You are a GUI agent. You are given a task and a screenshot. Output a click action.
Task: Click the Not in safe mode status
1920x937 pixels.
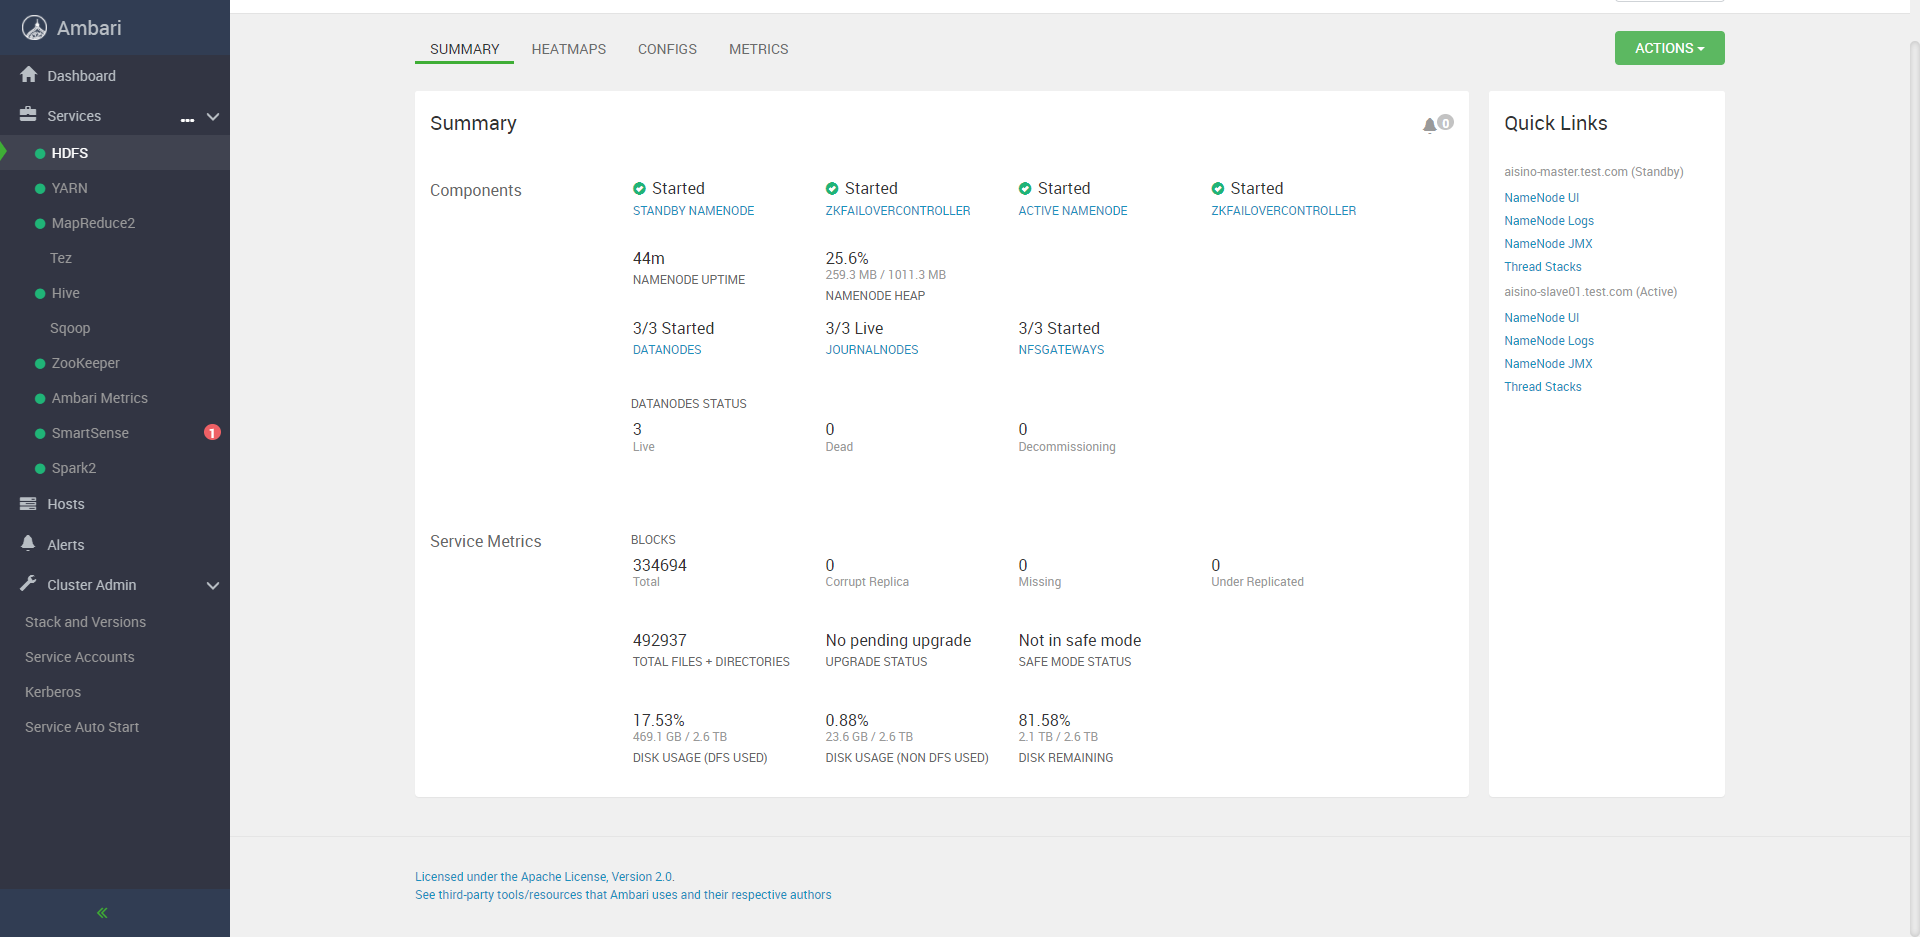[x=1080, y=640]
